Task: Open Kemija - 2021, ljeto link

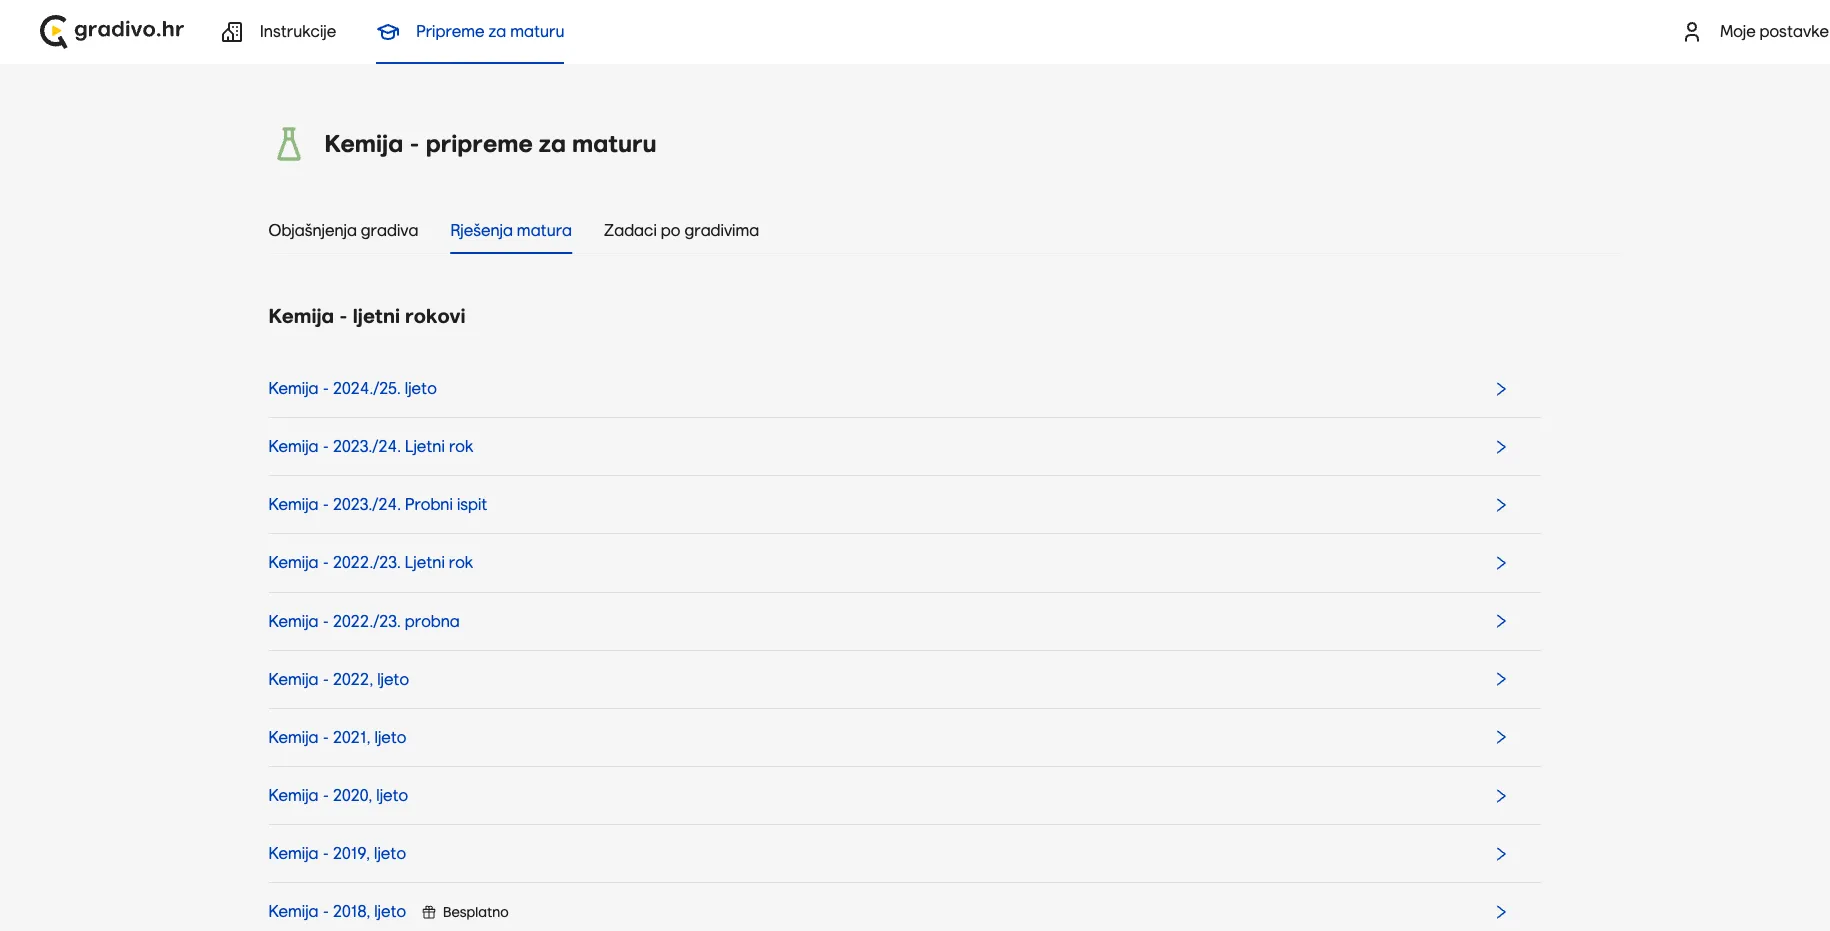Action: coord(337,737)
